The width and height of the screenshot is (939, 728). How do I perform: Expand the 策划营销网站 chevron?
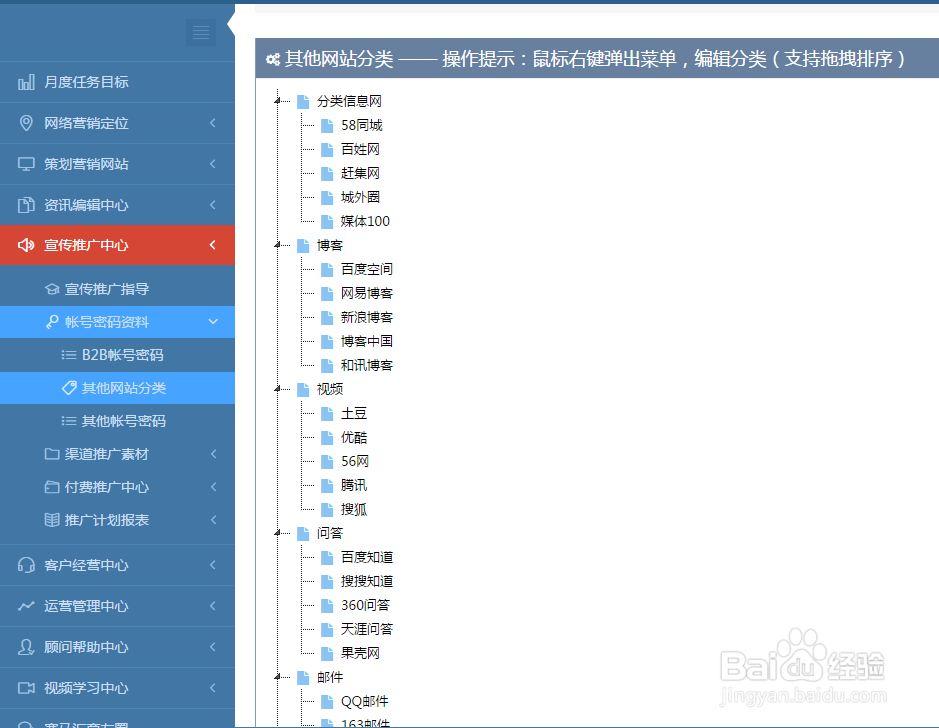213,163
